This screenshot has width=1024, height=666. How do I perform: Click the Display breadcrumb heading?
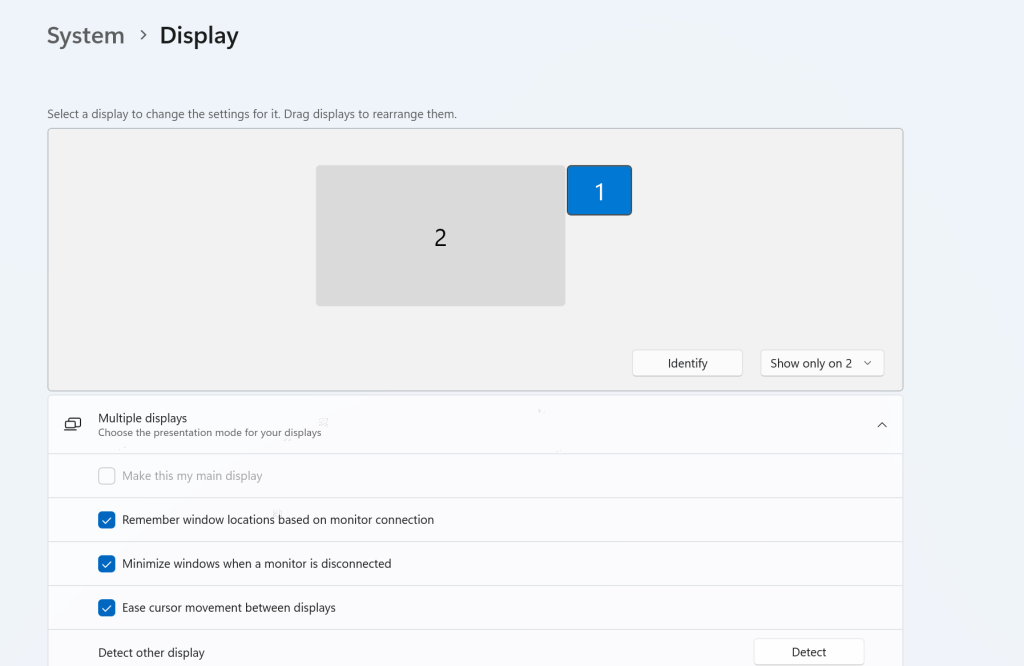point(199,35)
